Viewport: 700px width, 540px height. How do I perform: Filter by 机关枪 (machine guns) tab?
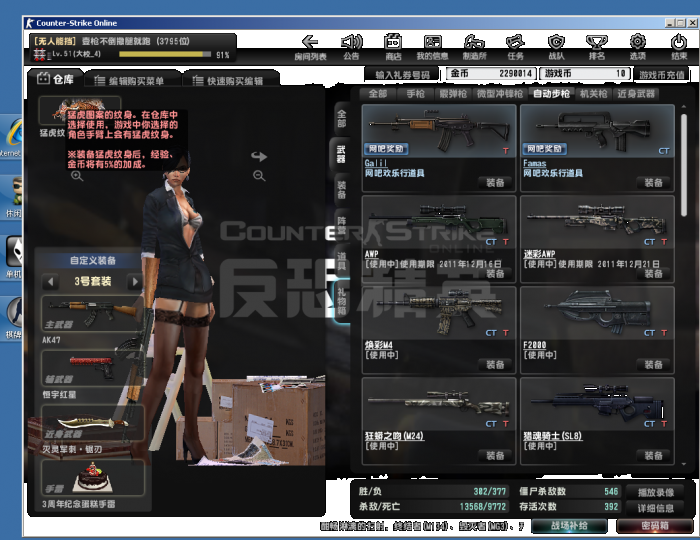pyautogui.click(x=593, y=94)
